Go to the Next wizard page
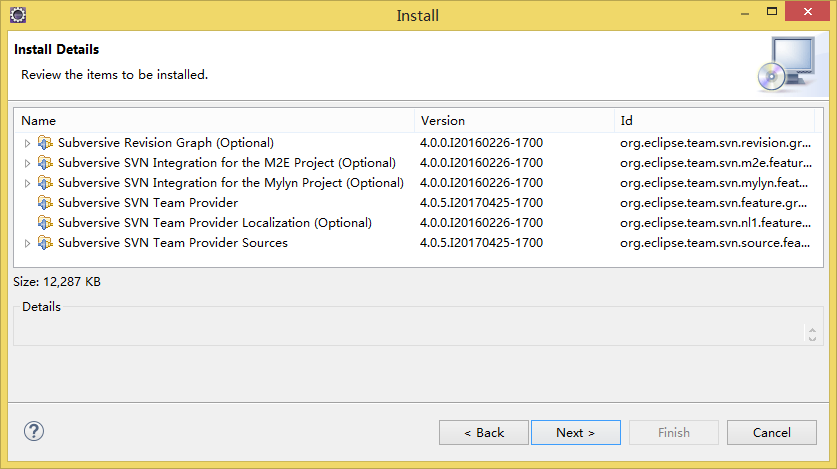 click(576, 432)
